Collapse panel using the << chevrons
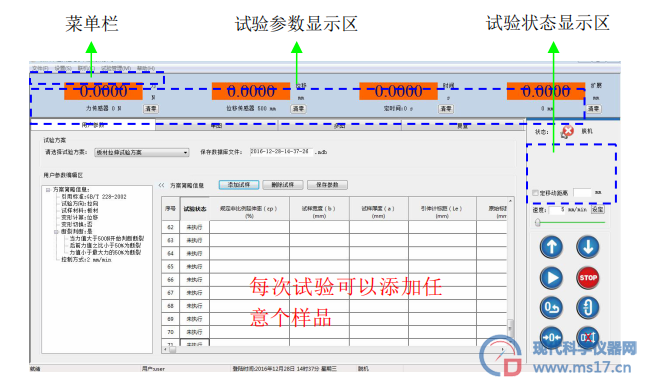Screen dimensions: 649x387 coord(161,185)
